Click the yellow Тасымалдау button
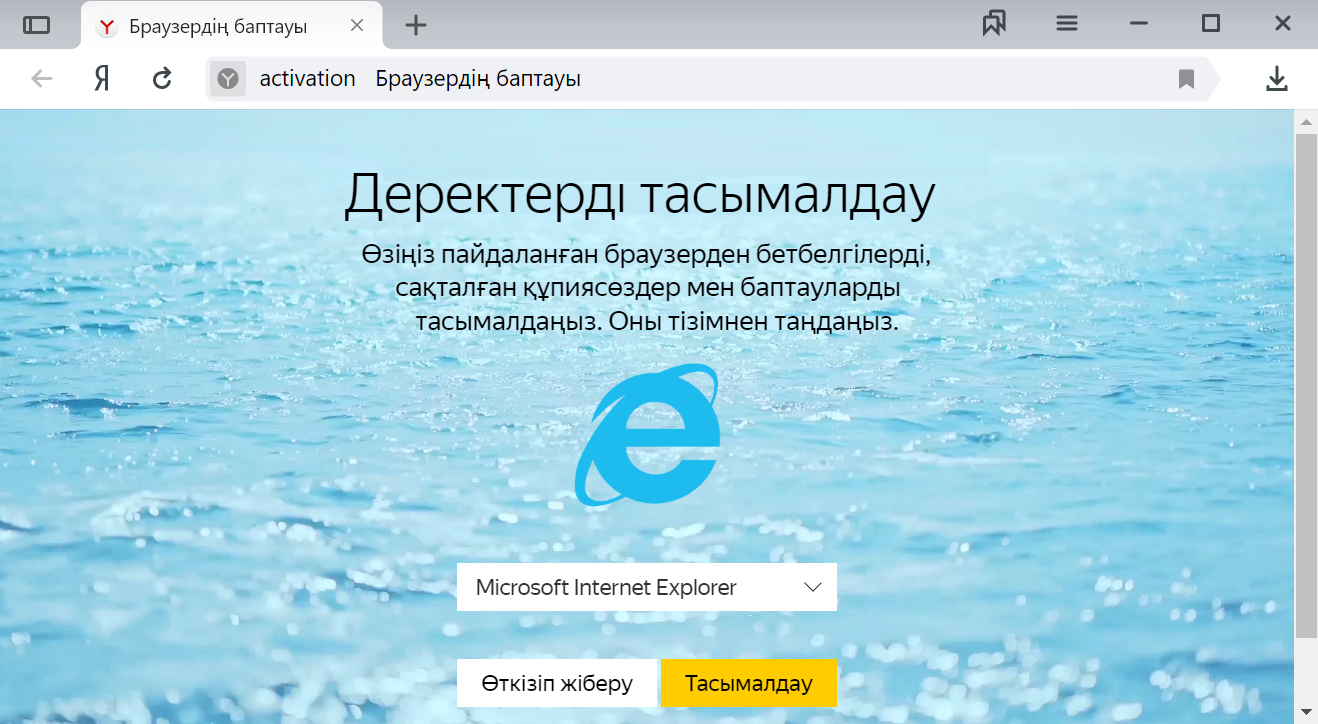The width and height of the screenshot is (1318, 724). 749,683
